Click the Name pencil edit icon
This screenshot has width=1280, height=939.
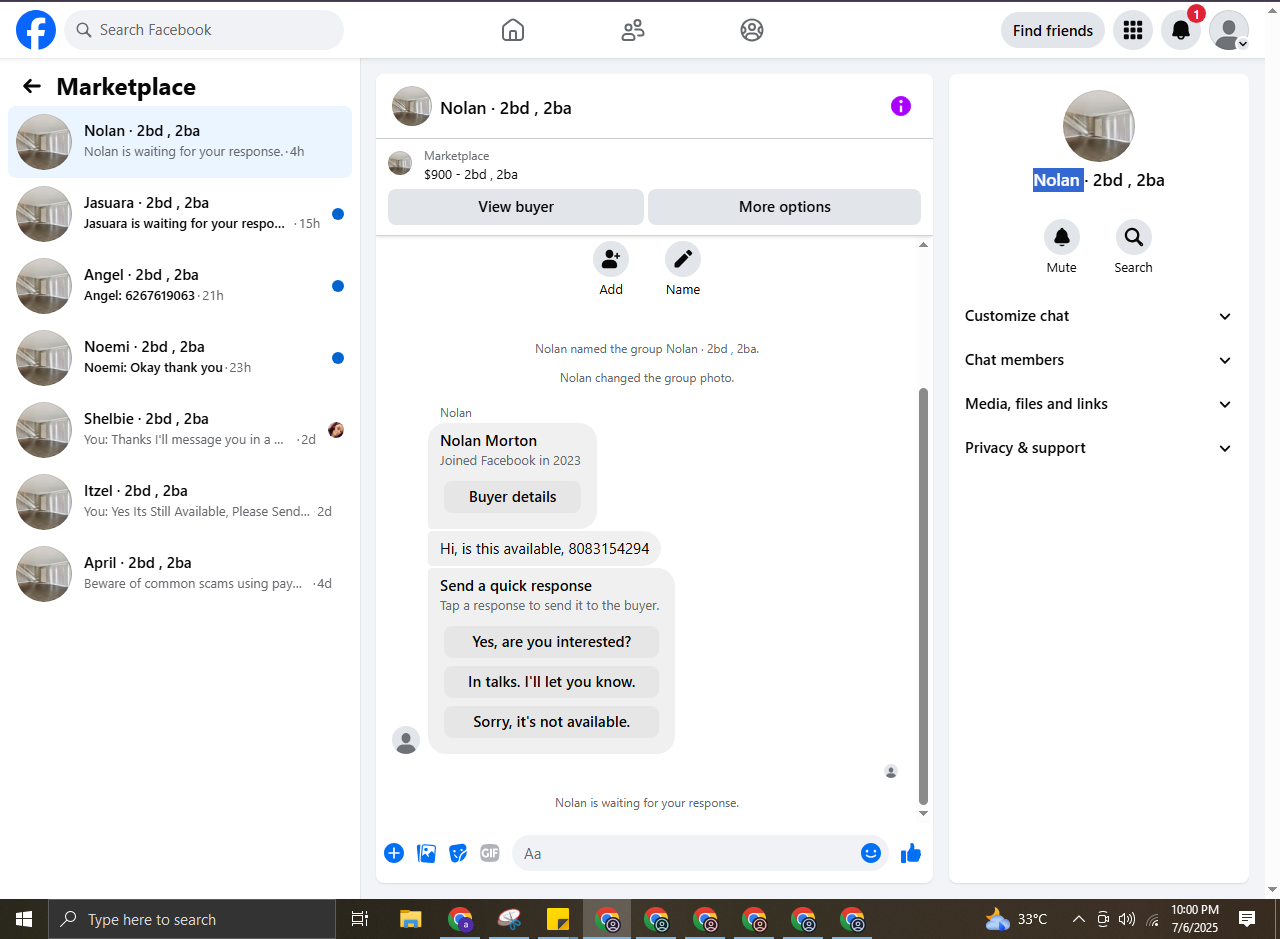tap(683, 260)
